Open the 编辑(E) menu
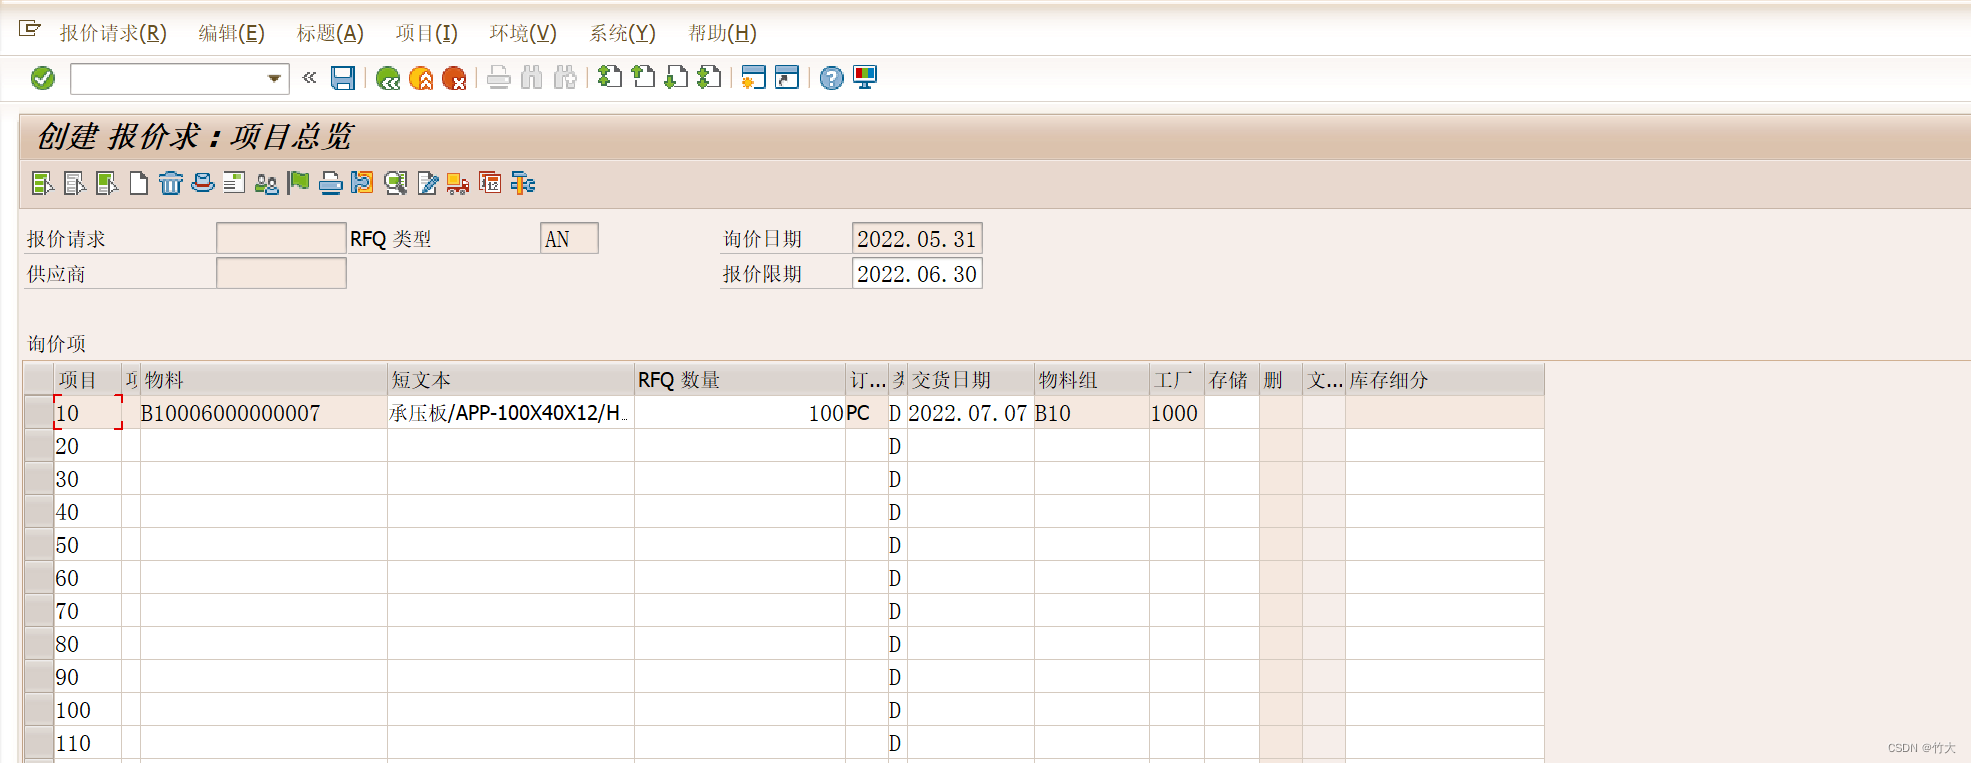Viewport: 1971px width, 763px height. click(232, 33)
